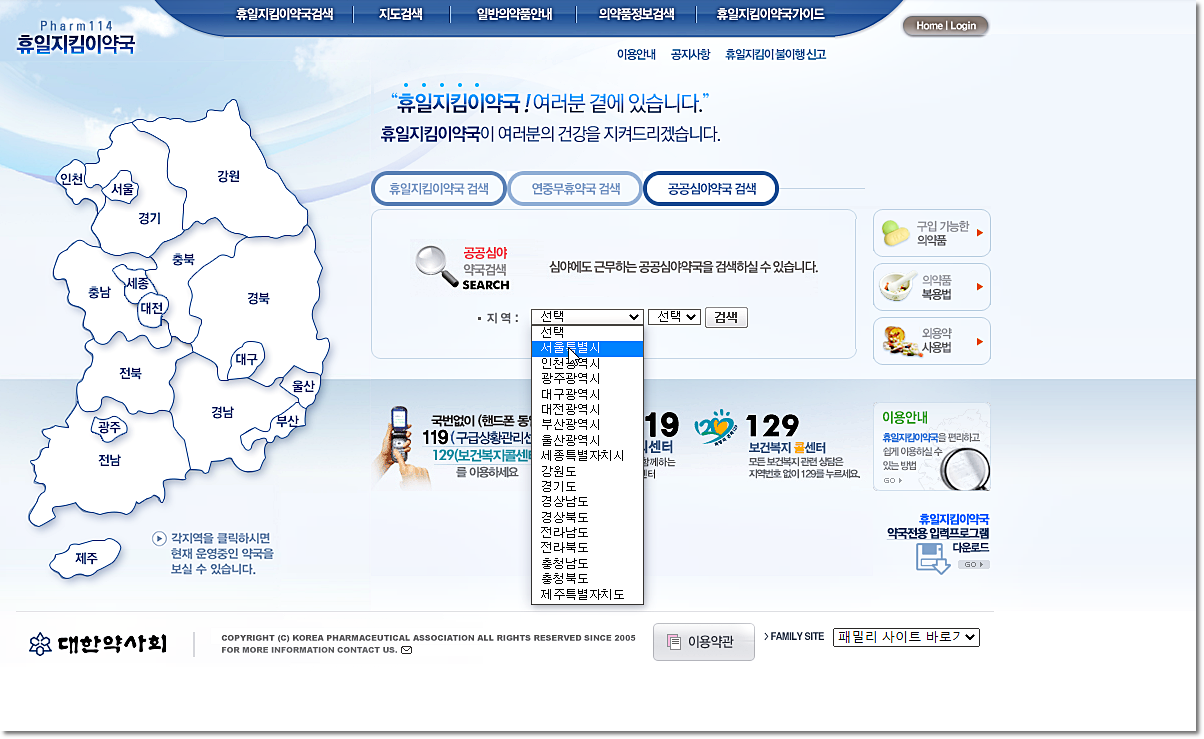Open 이용안내 link
This screenshot has height=739, width=1204.
pos(636,55)
